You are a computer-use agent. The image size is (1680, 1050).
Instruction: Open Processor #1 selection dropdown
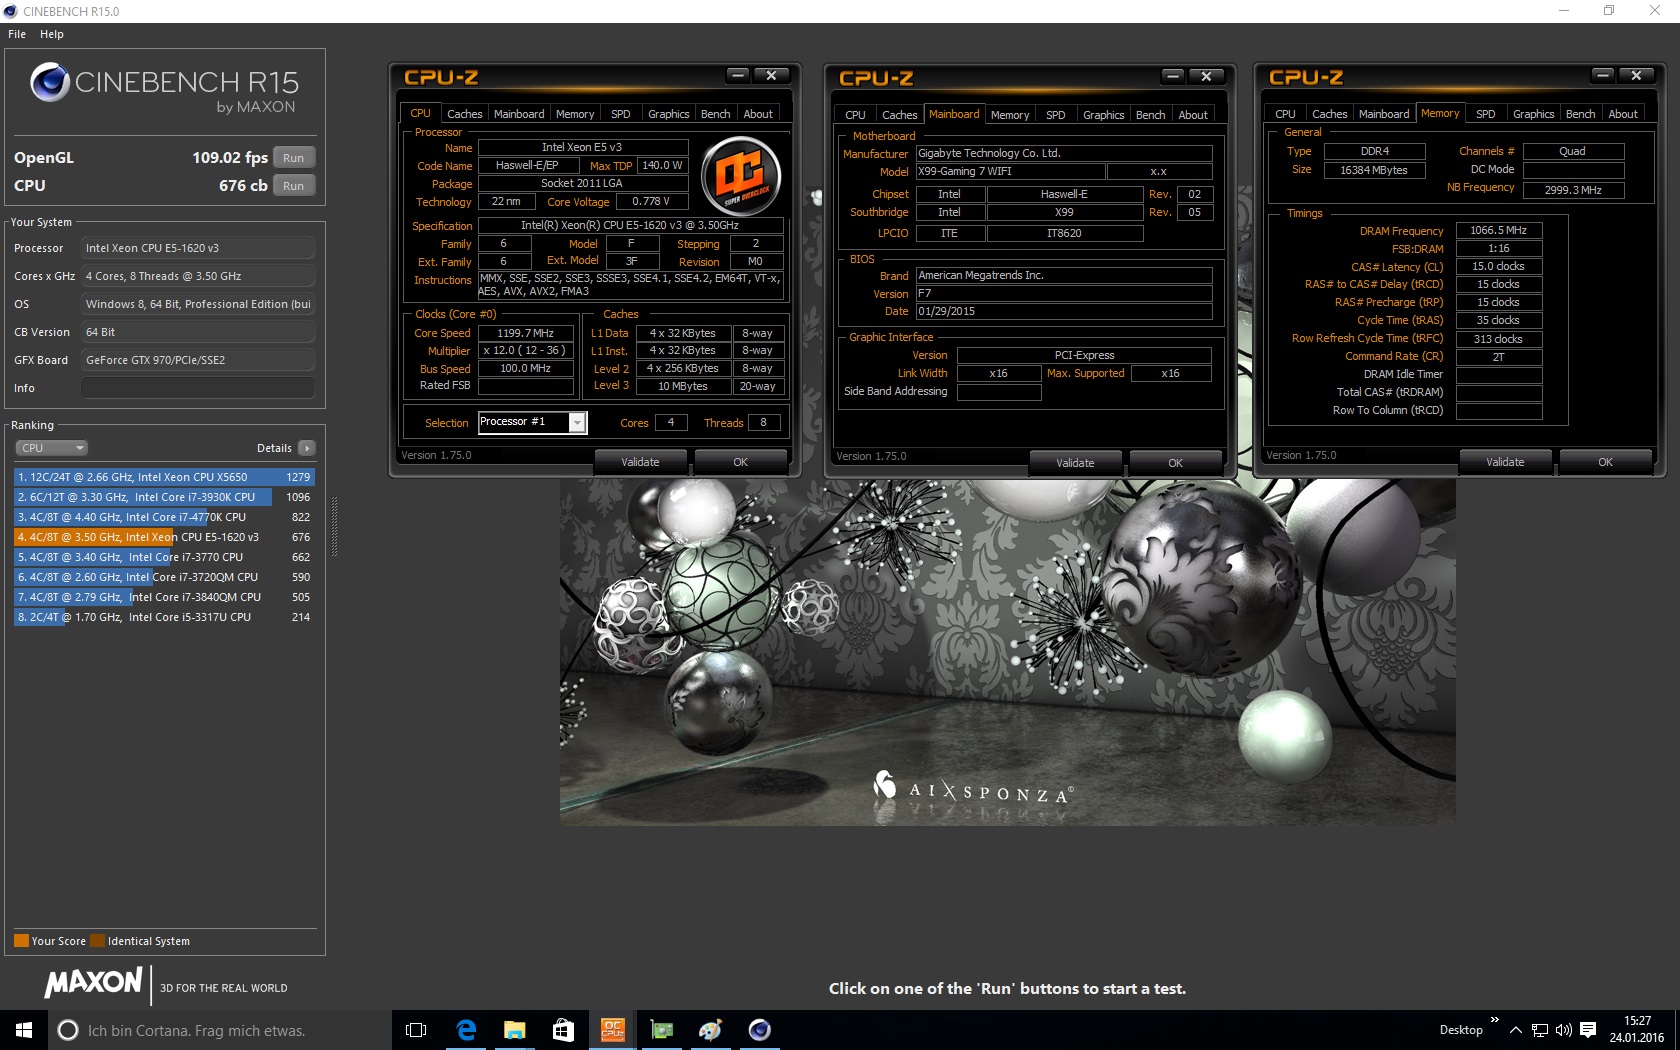(x=577, y=423)
